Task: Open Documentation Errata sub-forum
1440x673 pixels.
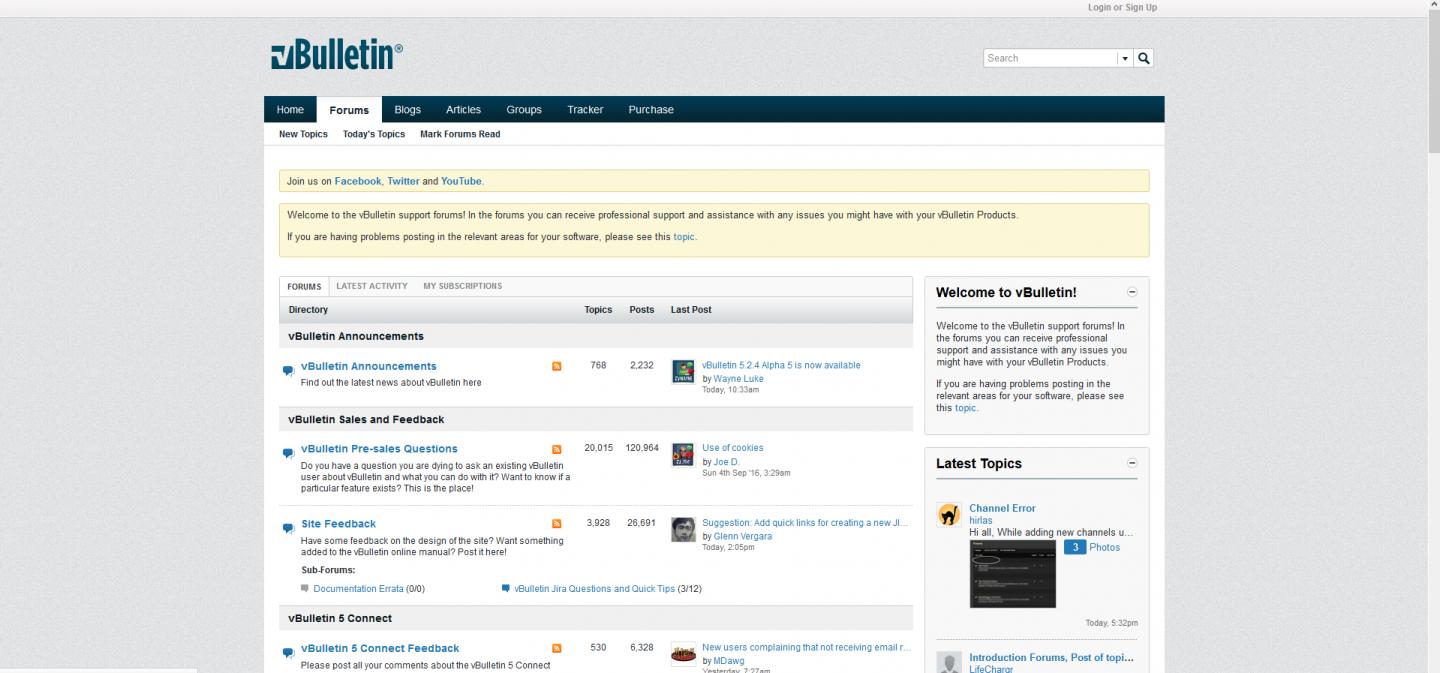Action: coord(359,589)
